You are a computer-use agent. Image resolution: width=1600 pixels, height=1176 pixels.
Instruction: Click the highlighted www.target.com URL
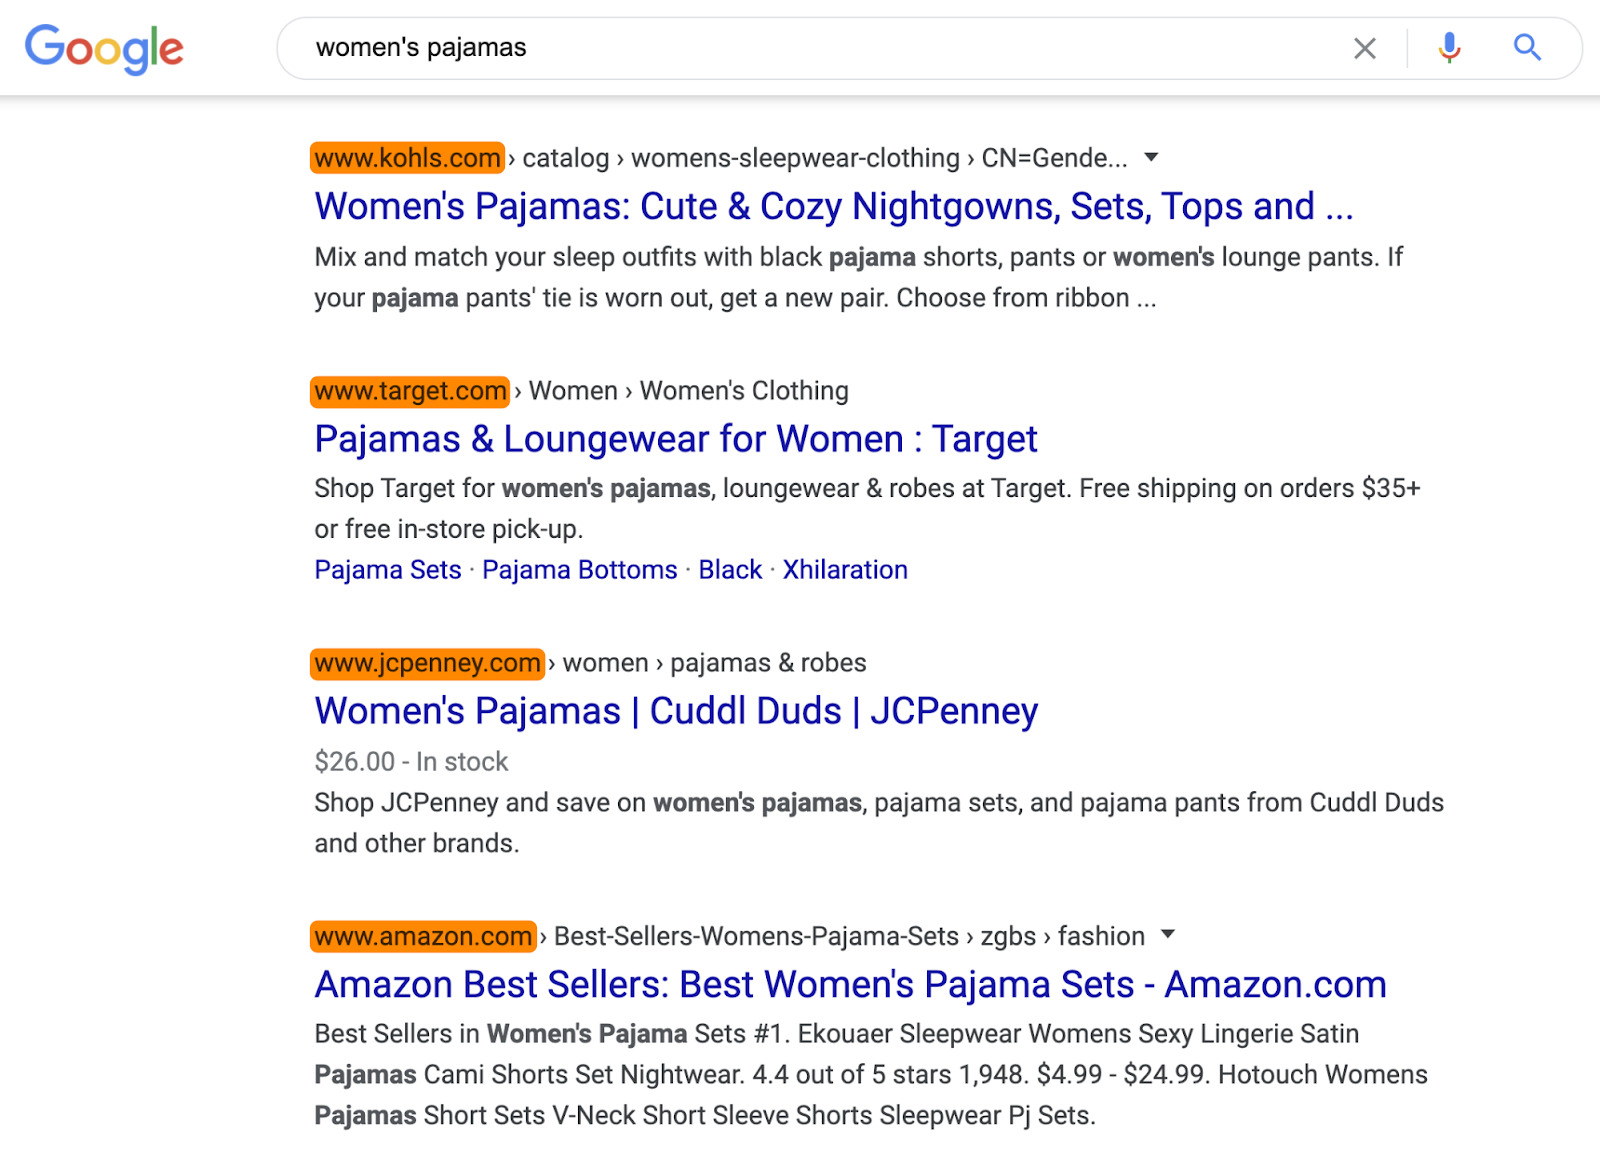[x=410, y=391]
